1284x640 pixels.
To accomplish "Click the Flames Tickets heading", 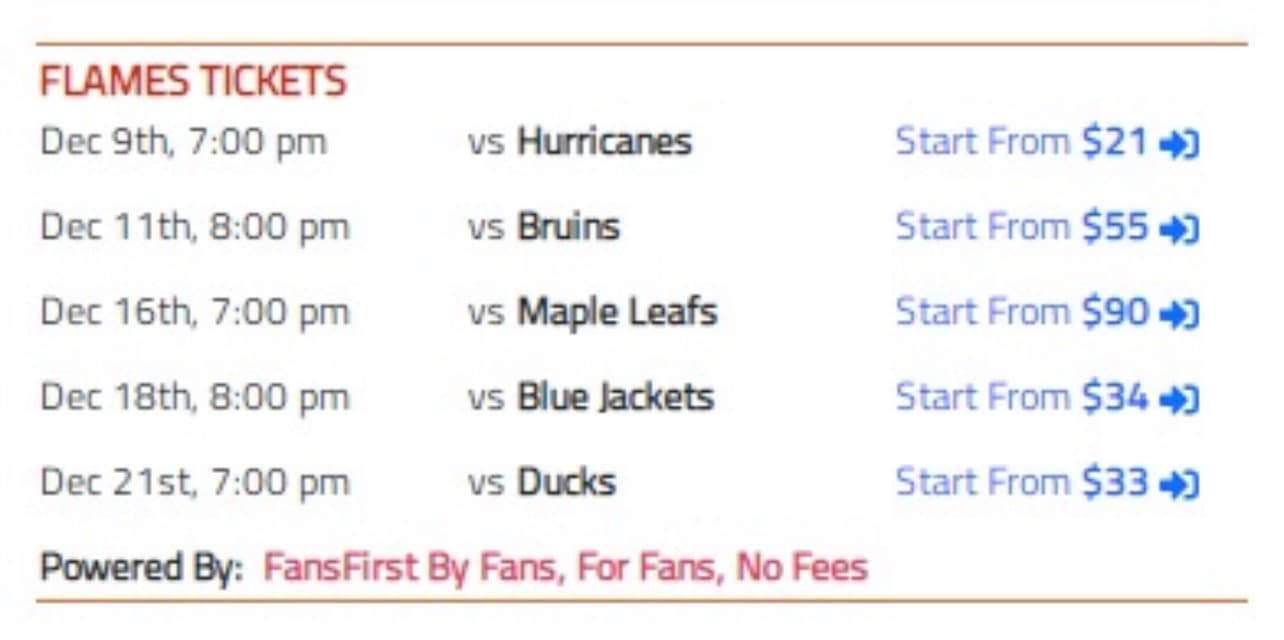I will pos(193,81).
